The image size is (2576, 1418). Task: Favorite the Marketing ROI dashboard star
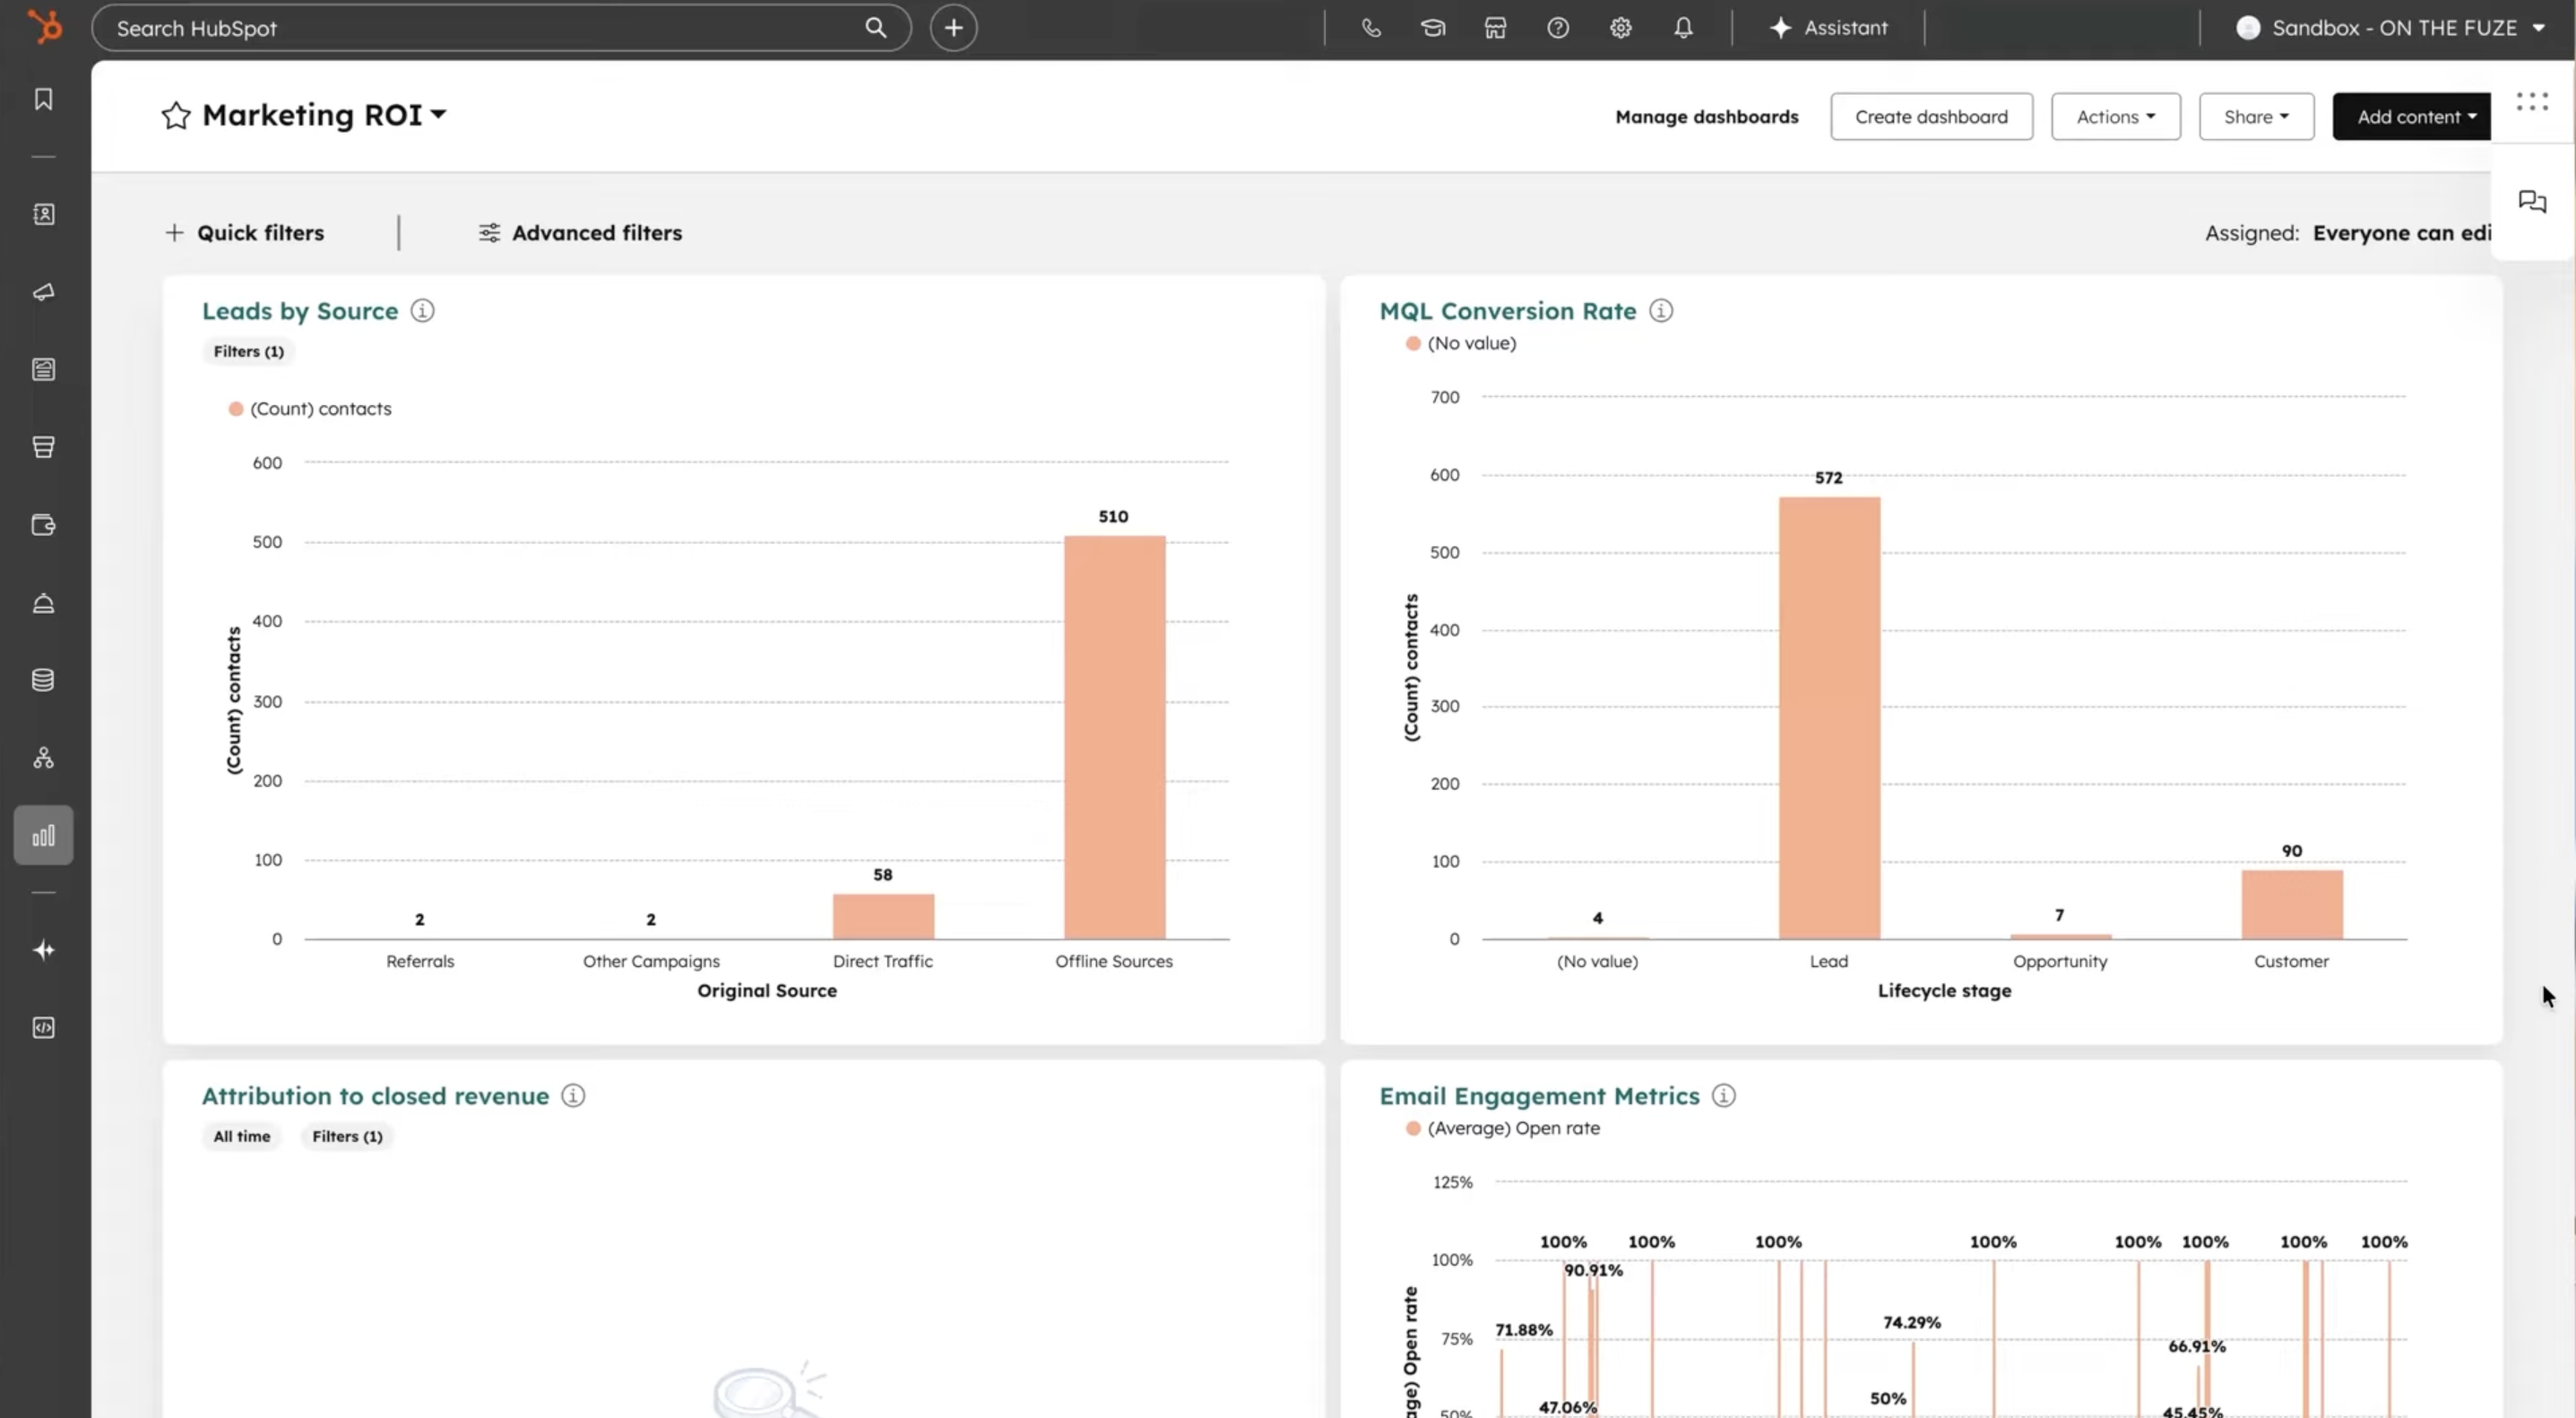tap(176, 115)
